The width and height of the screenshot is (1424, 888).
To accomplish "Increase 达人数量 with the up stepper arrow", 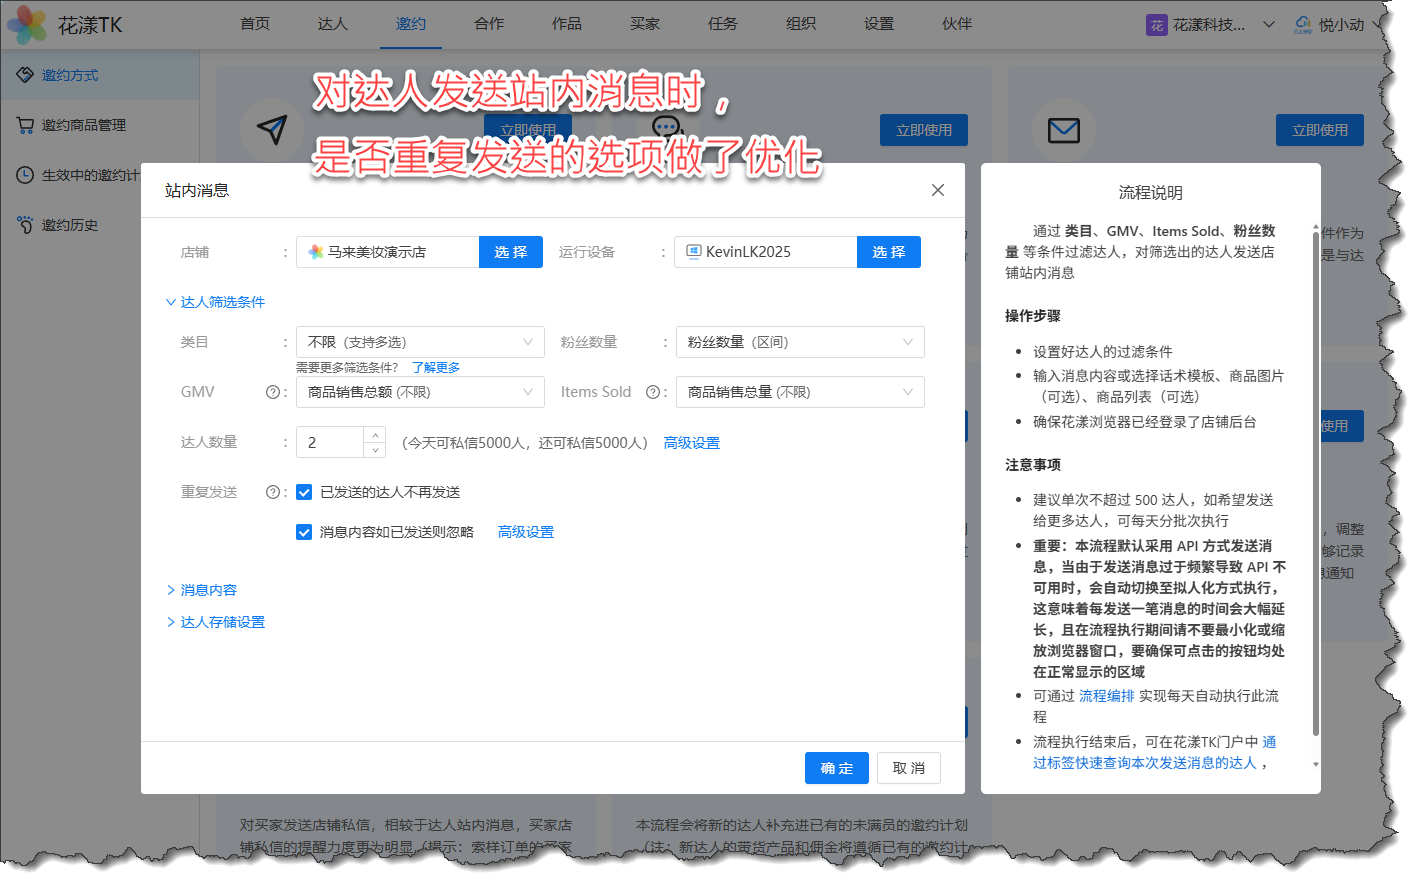I will pyautogui.click(x=375, y=435).
